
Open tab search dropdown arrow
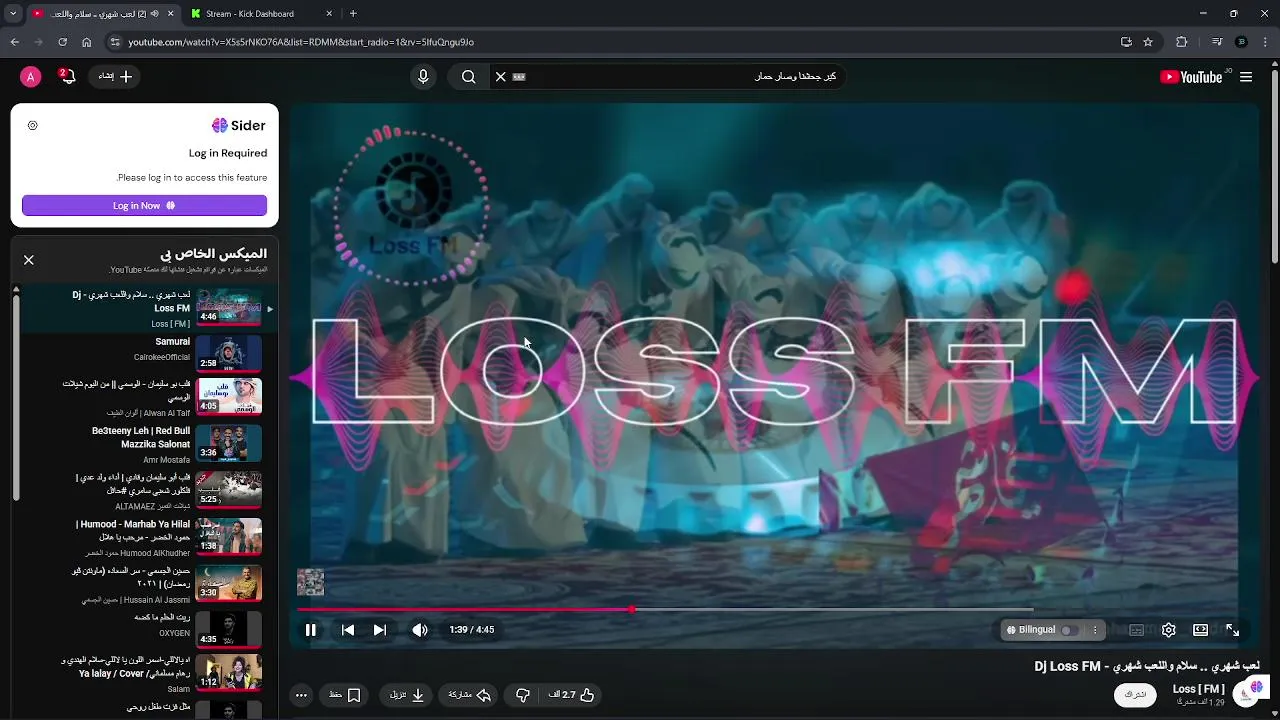[x=13, y=14]
